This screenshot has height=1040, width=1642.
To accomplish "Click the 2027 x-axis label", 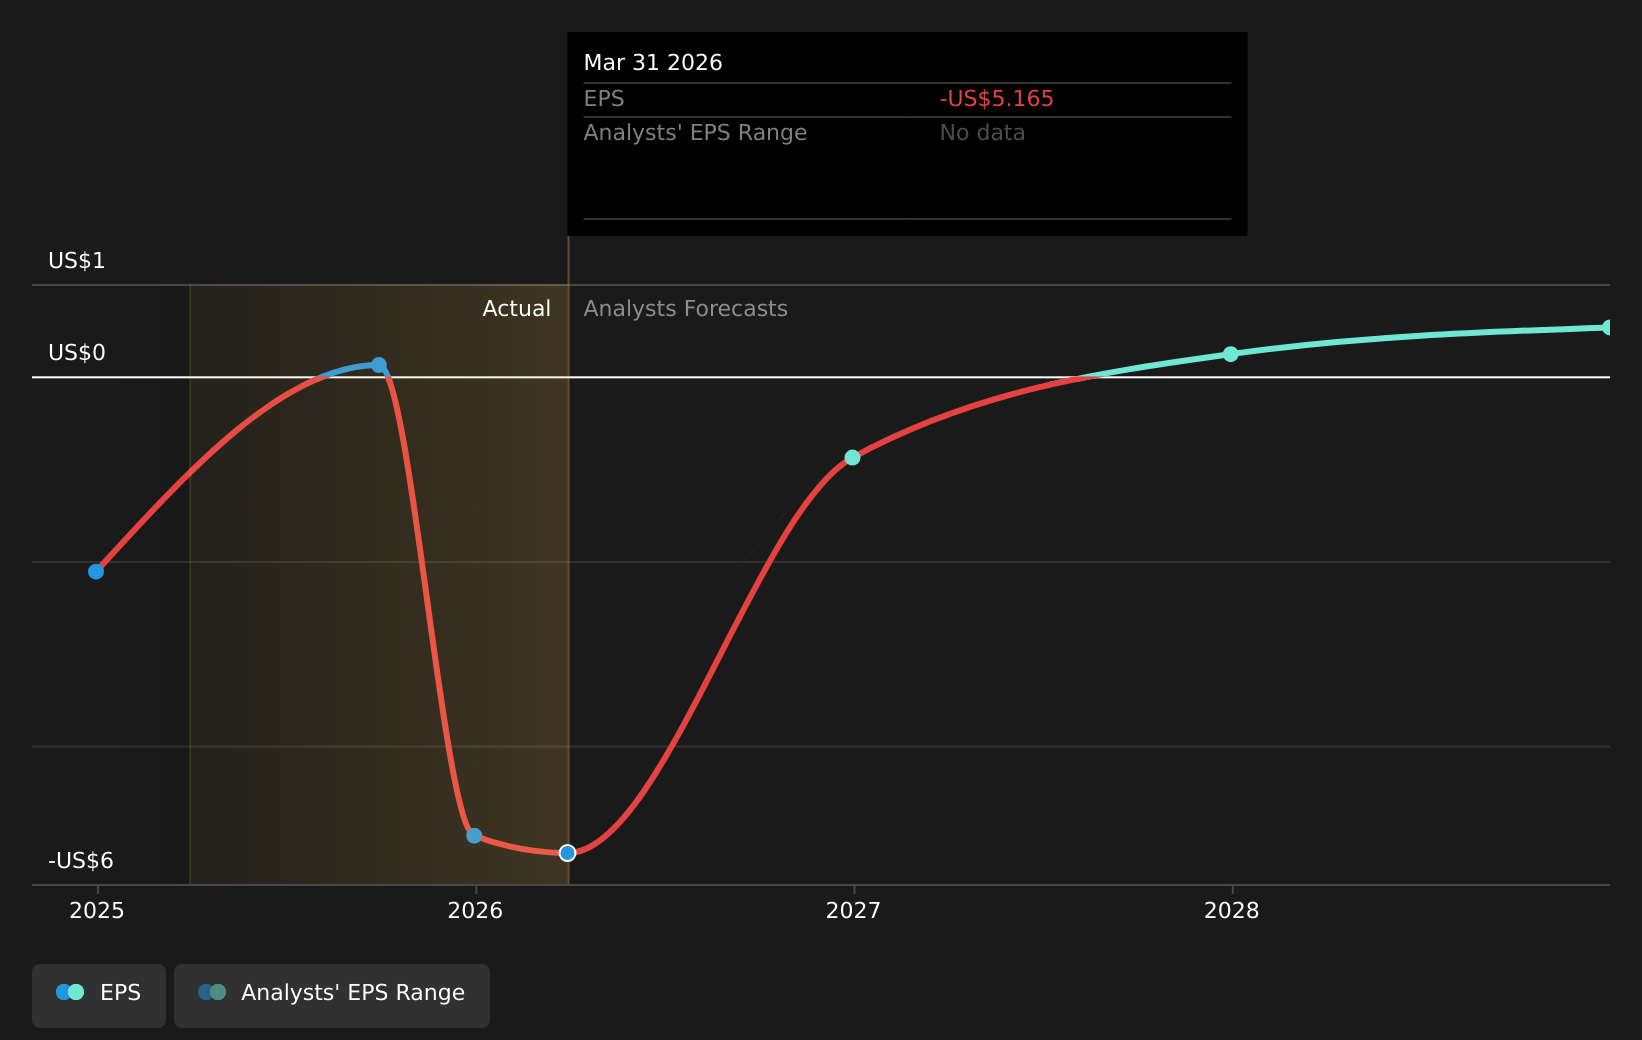I will [853, 910].
